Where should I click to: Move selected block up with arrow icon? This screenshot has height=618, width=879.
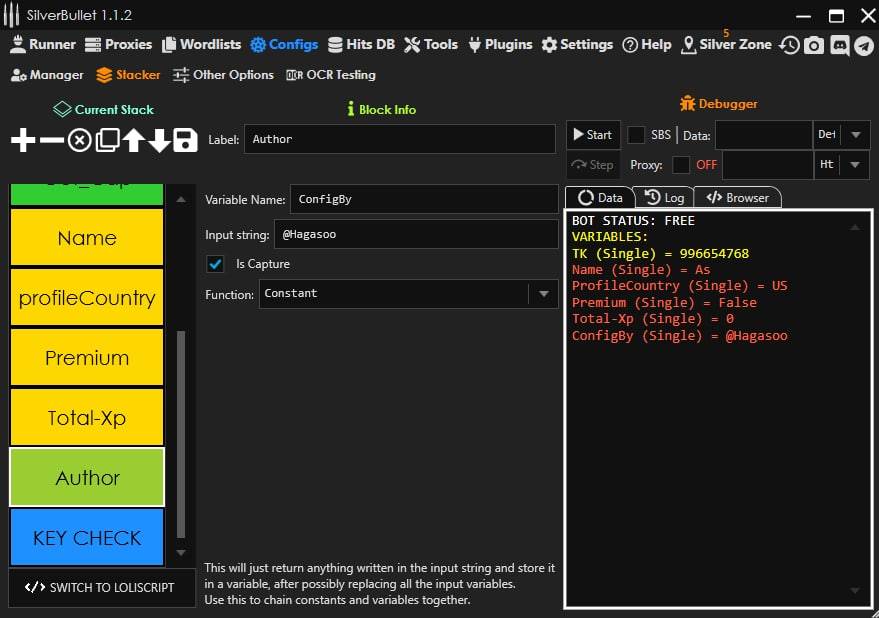click(x=134, y=140)
